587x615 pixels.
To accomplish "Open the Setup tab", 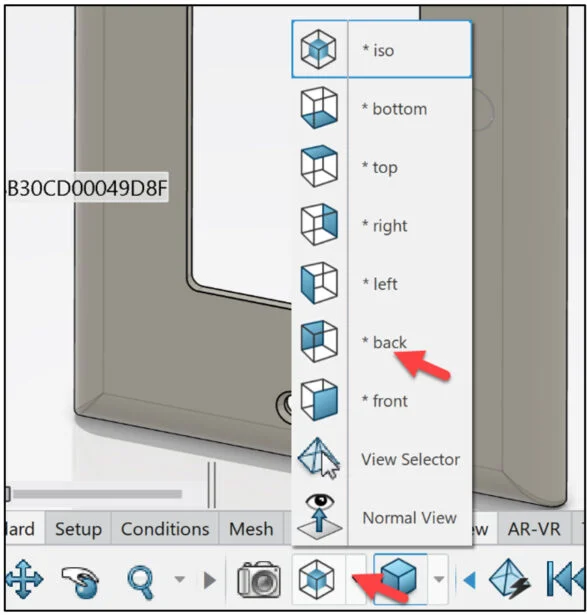I will click(x=78, y=529).
